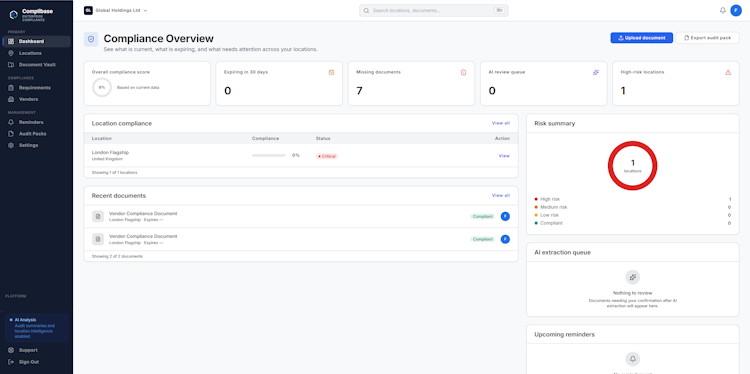Open the Global Holdings Ltd organization dropdown

tap(116, 10)
